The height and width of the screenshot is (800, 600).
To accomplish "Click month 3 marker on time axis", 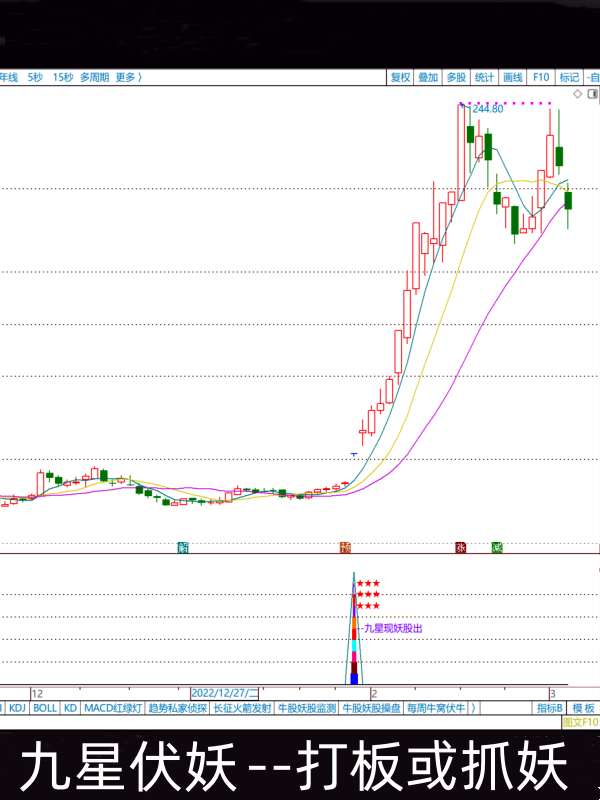I will (x=553, y=694).
